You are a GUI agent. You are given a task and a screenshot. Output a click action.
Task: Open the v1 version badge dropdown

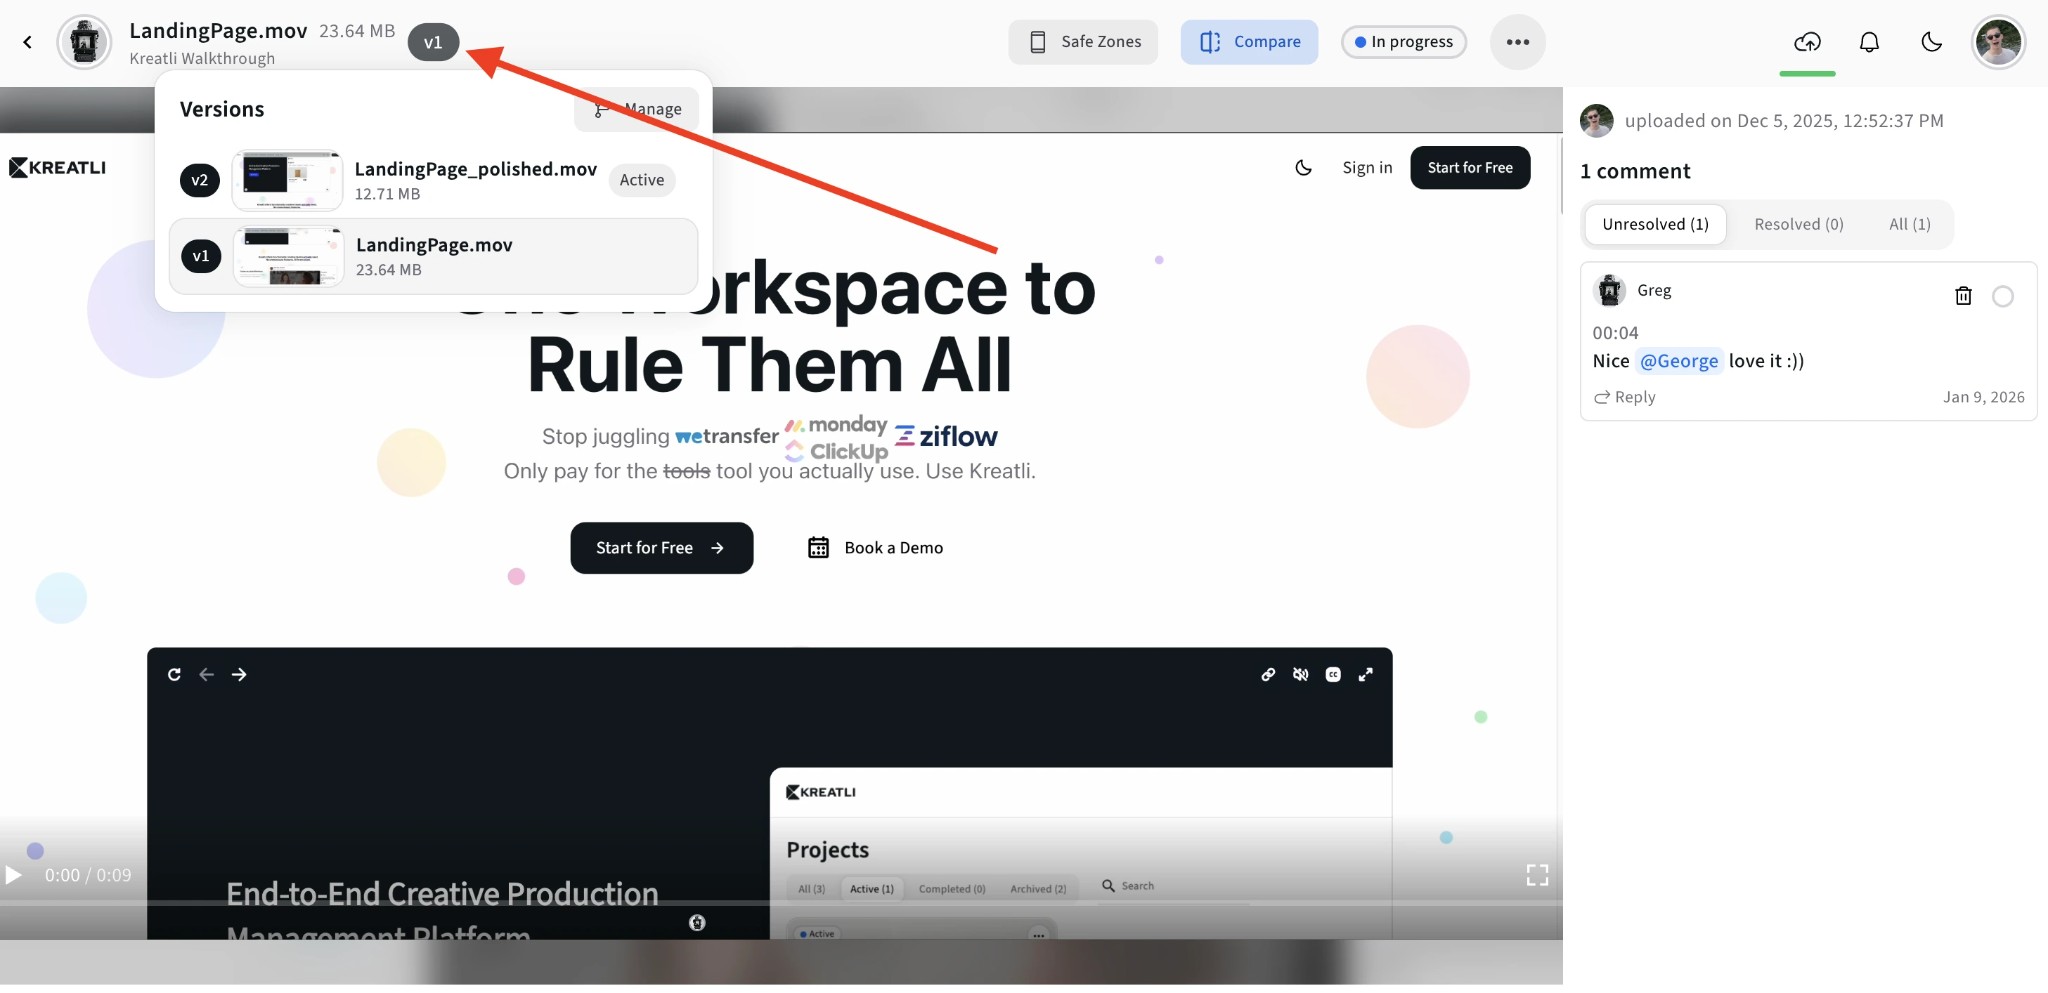[433, 42]
